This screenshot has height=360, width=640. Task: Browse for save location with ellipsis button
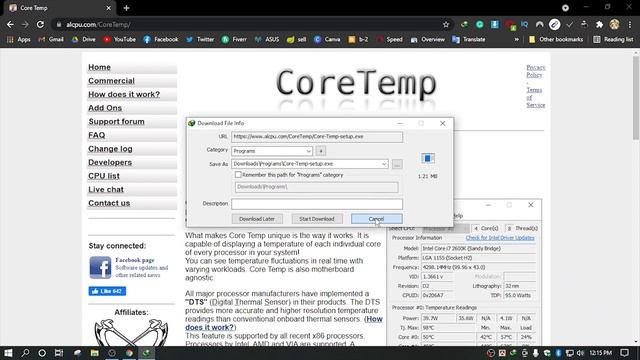(x=397, y=164)
